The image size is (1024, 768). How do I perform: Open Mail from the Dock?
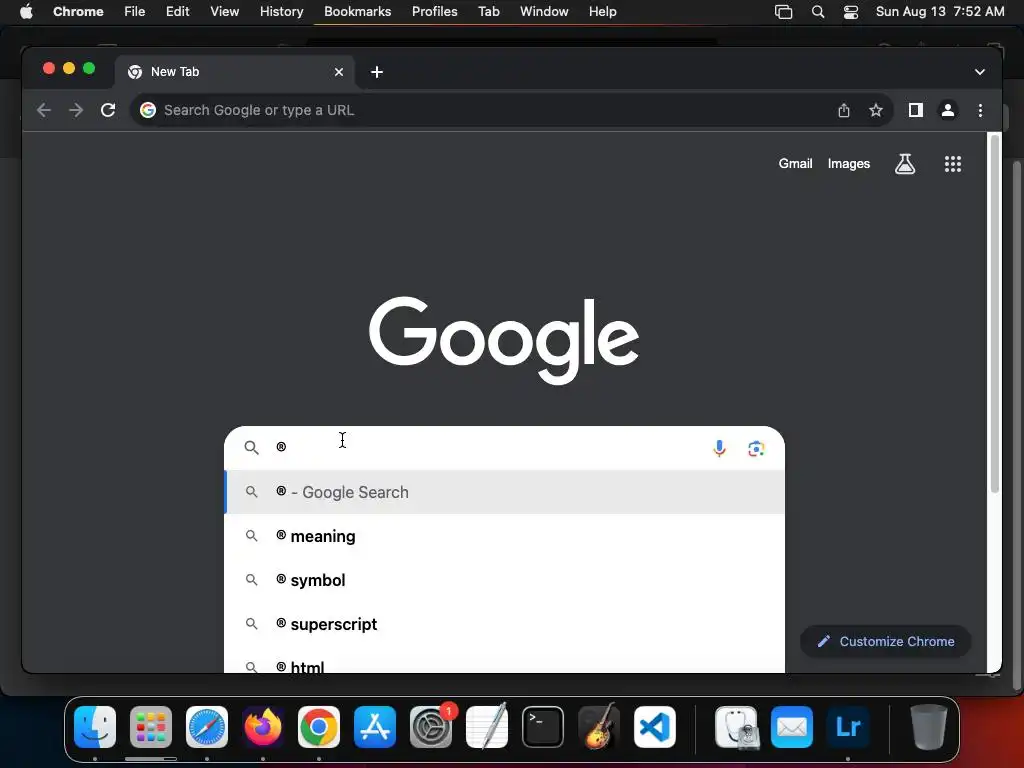point(792,727)
